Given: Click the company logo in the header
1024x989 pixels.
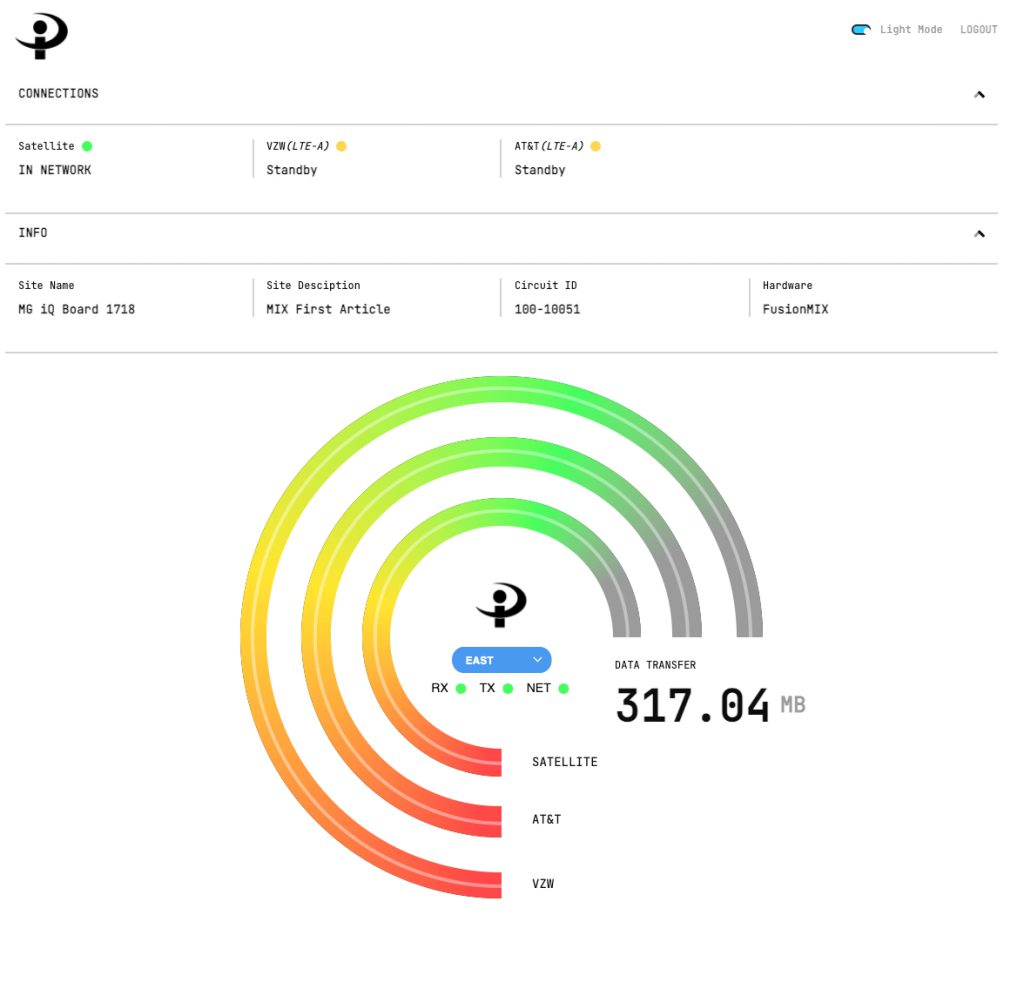Looking at the screenshot, I should click(x=41, y=36).
